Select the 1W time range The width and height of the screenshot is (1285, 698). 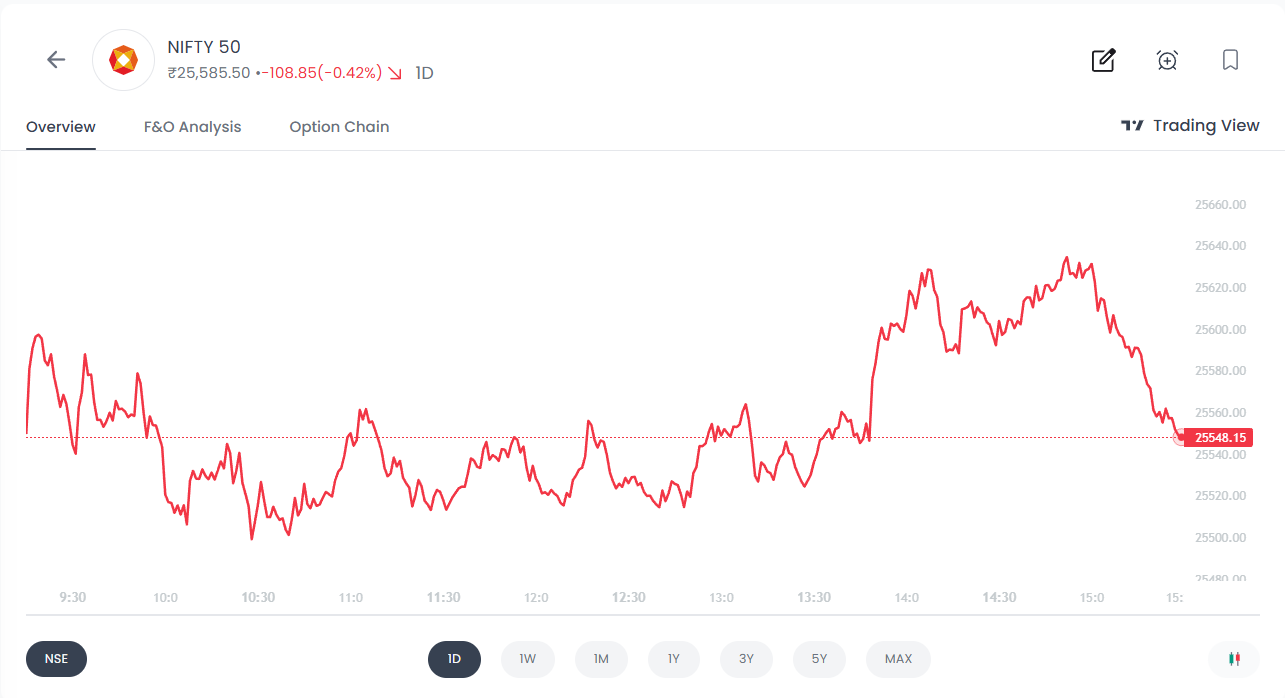(x=527, y=659)
